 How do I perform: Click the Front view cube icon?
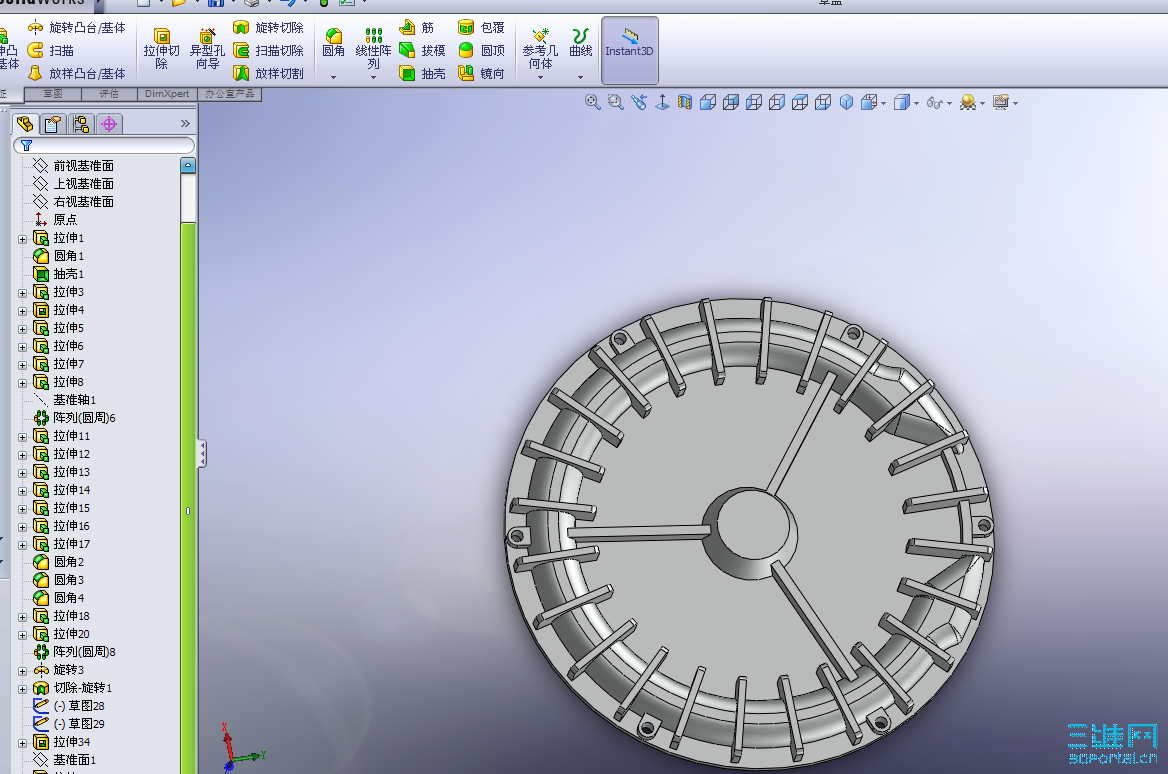708,102
